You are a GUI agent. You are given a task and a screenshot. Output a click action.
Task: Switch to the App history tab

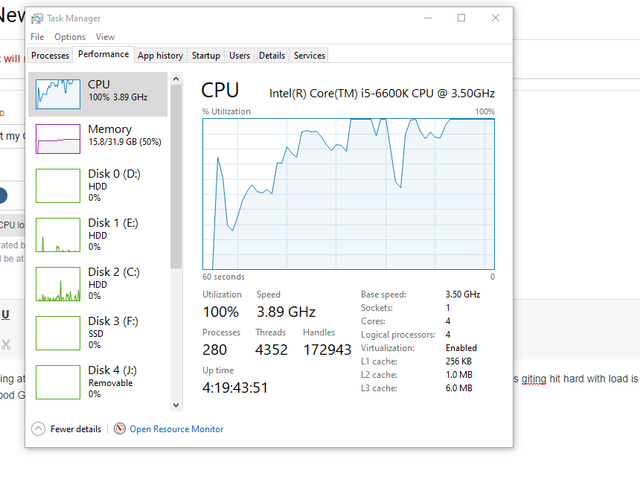coord(160,56)
